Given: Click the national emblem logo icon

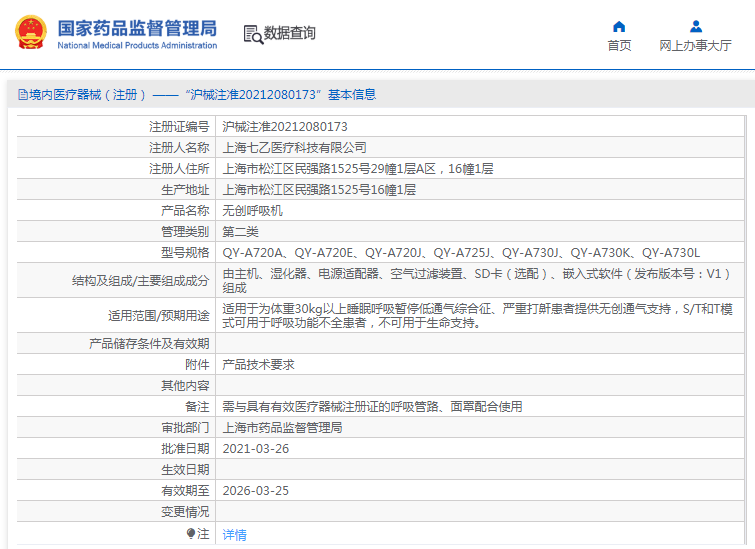Looking at the screenshot, I should tap(31, 33).
